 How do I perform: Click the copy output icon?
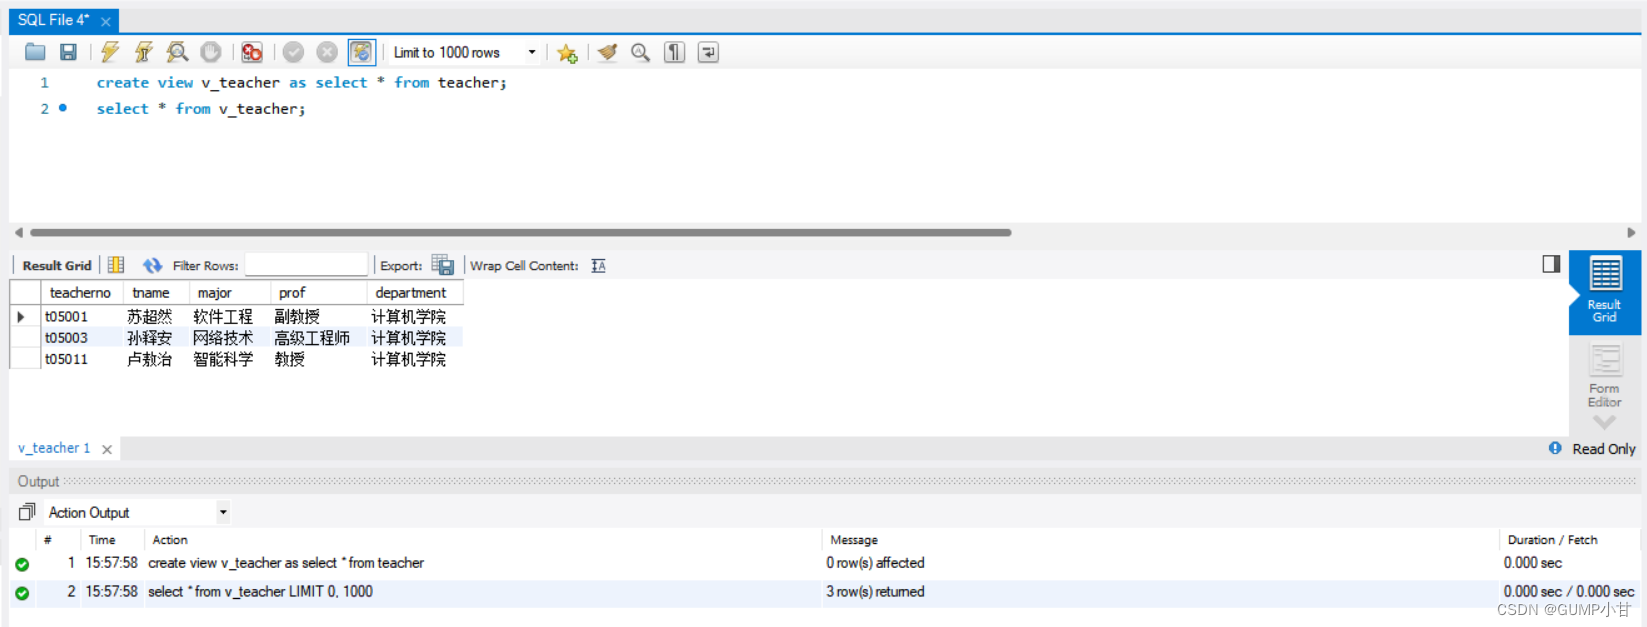26,512
